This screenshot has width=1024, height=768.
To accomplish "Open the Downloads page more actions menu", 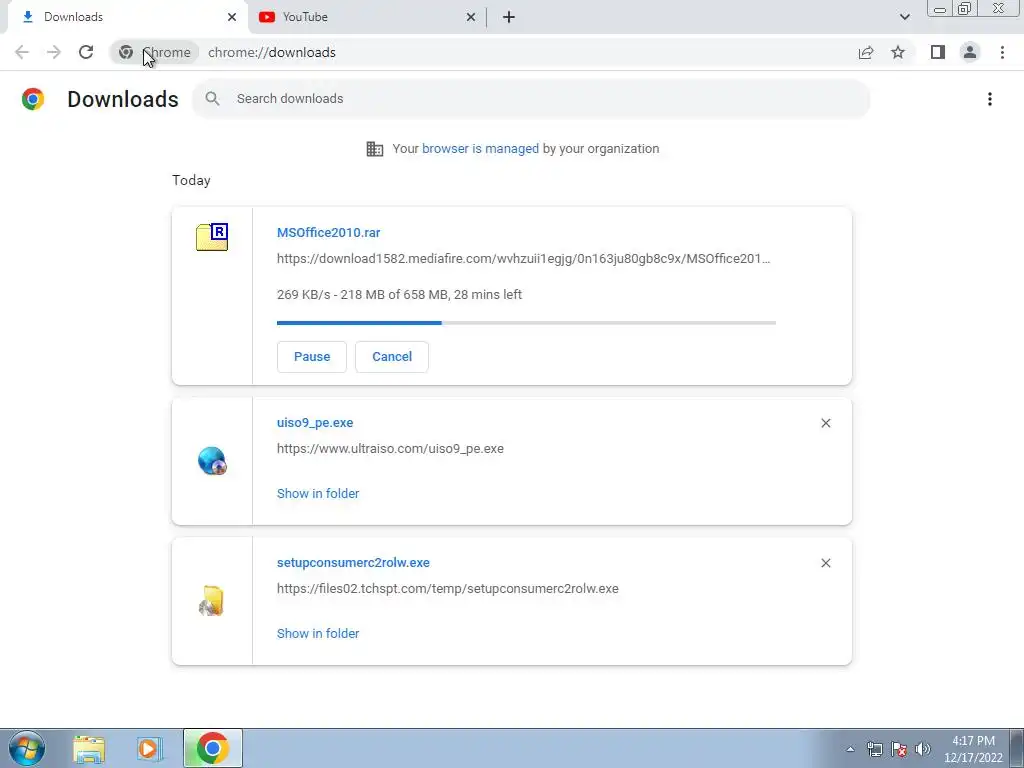I will point(990,99).
